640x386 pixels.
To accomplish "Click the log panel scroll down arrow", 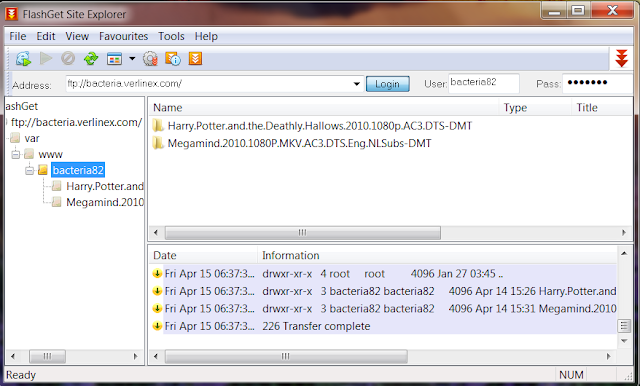I will [624, 341].
